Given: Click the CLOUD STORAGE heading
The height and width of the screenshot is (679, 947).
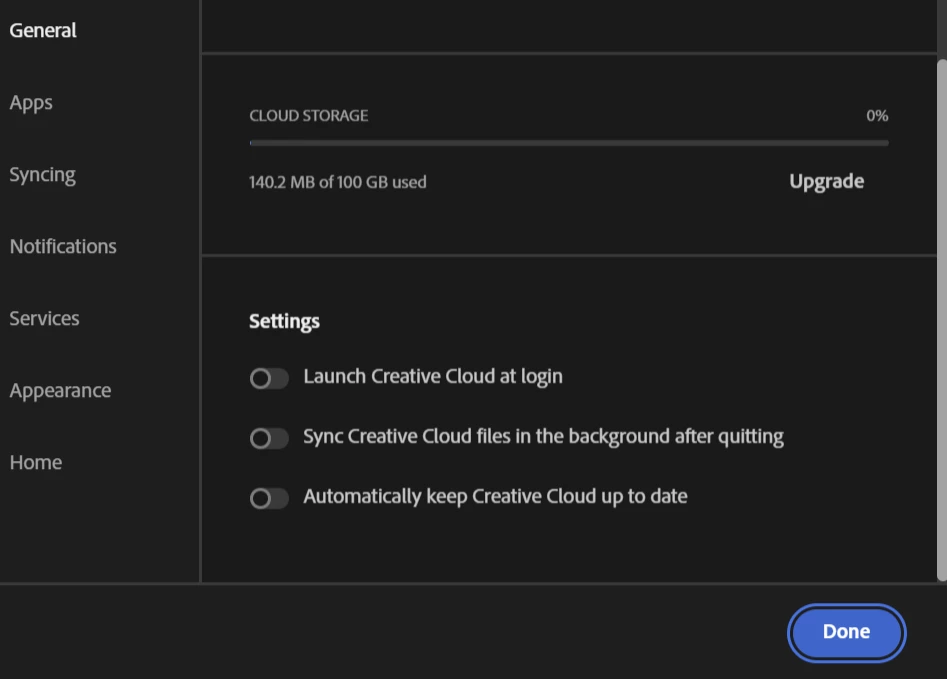Looking at the screenshot, I should (309, 115).
